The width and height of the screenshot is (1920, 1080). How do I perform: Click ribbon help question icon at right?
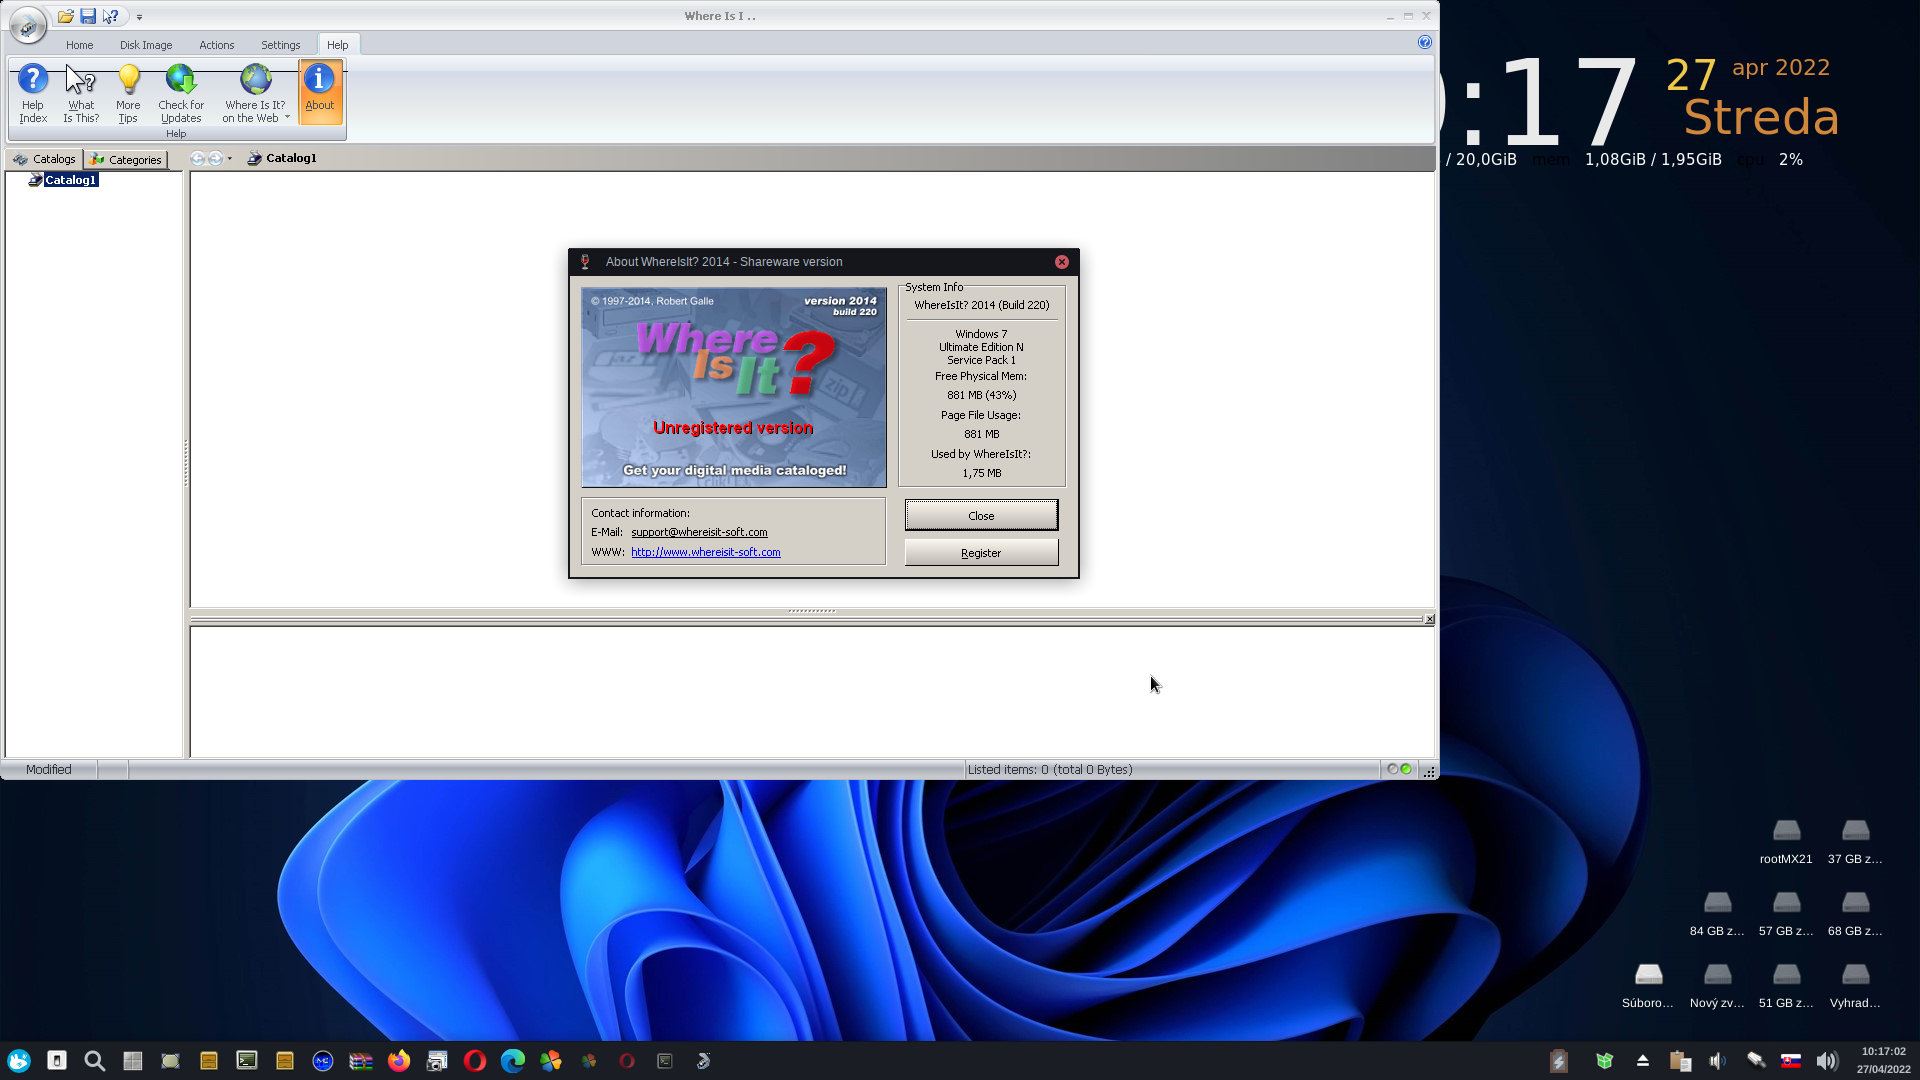click(1424, 42)
